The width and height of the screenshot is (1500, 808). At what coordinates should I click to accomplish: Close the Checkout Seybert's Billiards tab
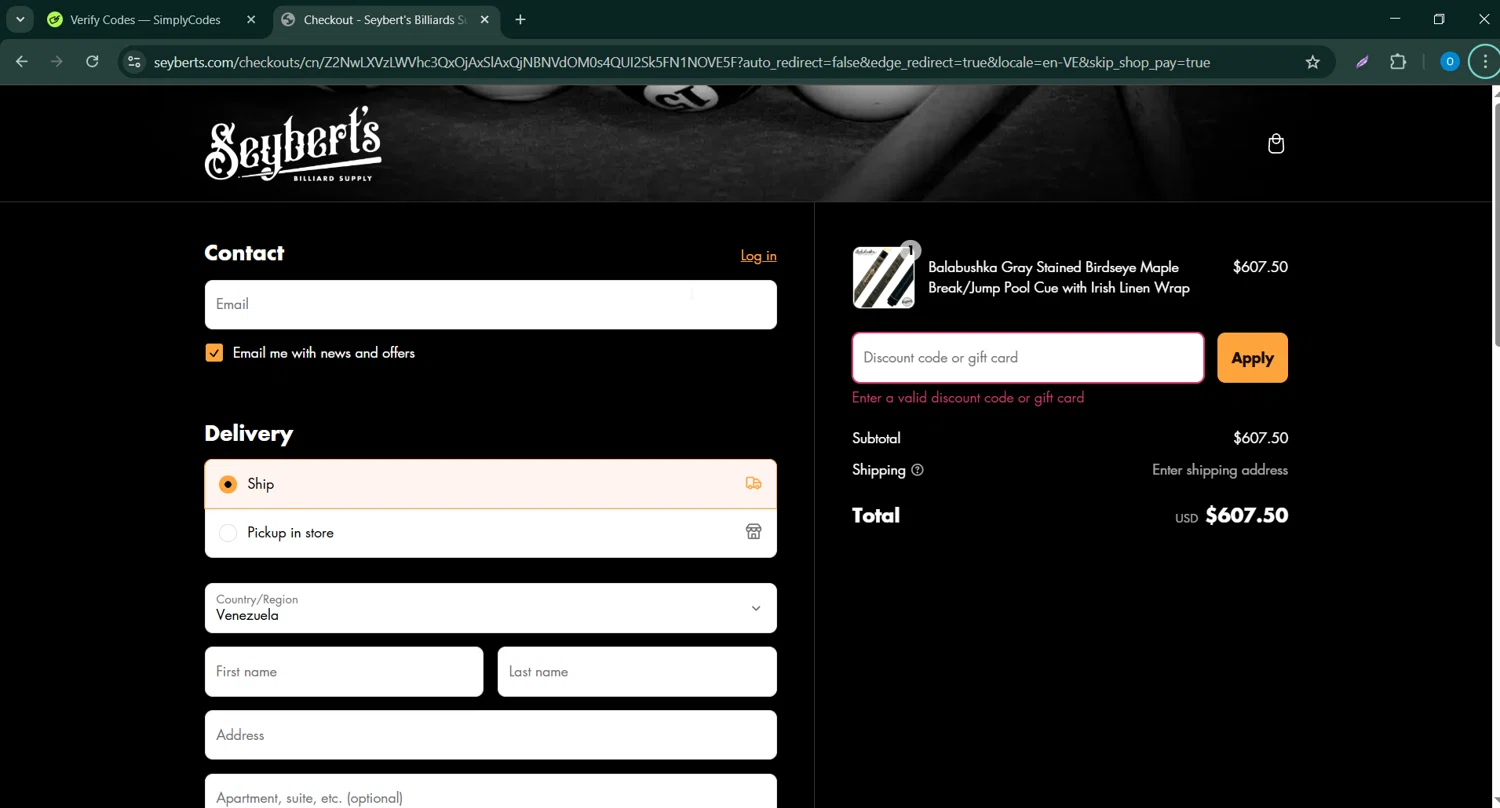coord(484,19)
